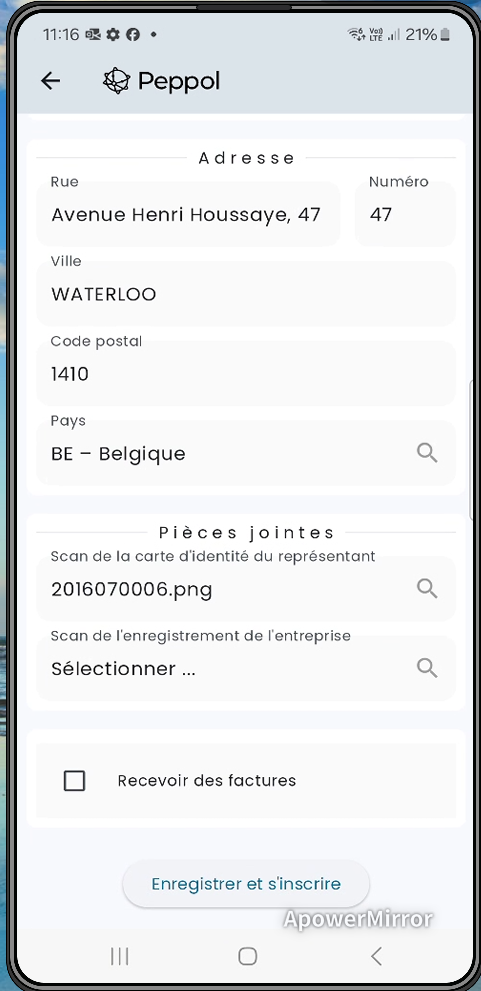The image size is (481, 991).
Task: Tap settings gear in status bar
Action: (x=113, y=35)
